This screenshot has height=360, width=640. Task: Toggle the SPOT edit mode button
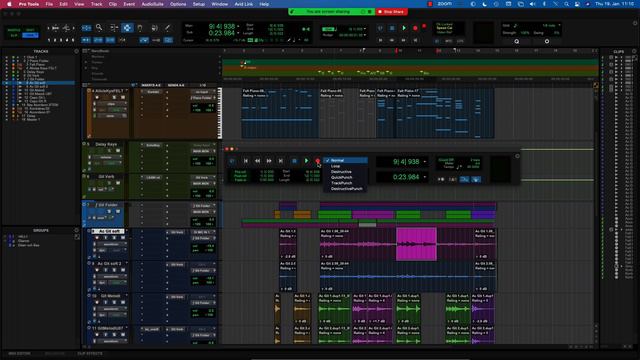coord(30,30)
